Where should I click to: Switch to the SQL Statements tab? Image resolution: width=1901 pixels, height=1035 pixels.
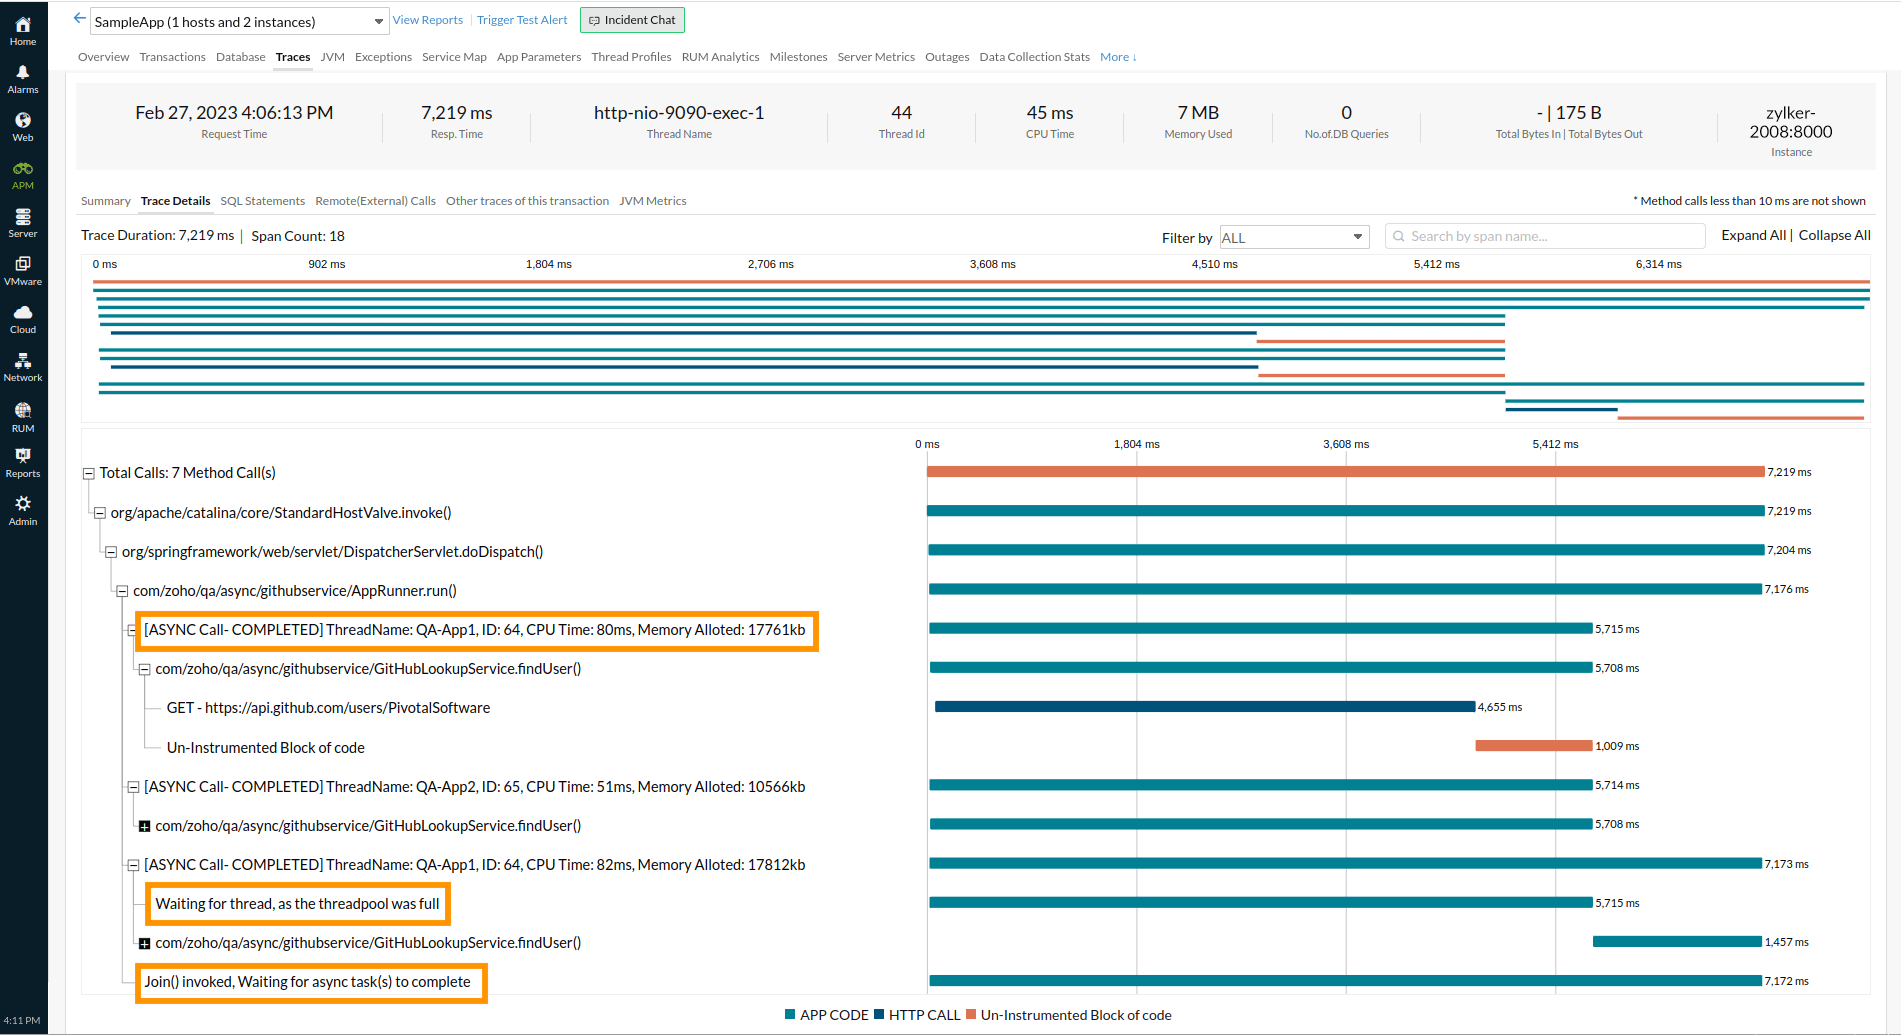tap(262, 201)
